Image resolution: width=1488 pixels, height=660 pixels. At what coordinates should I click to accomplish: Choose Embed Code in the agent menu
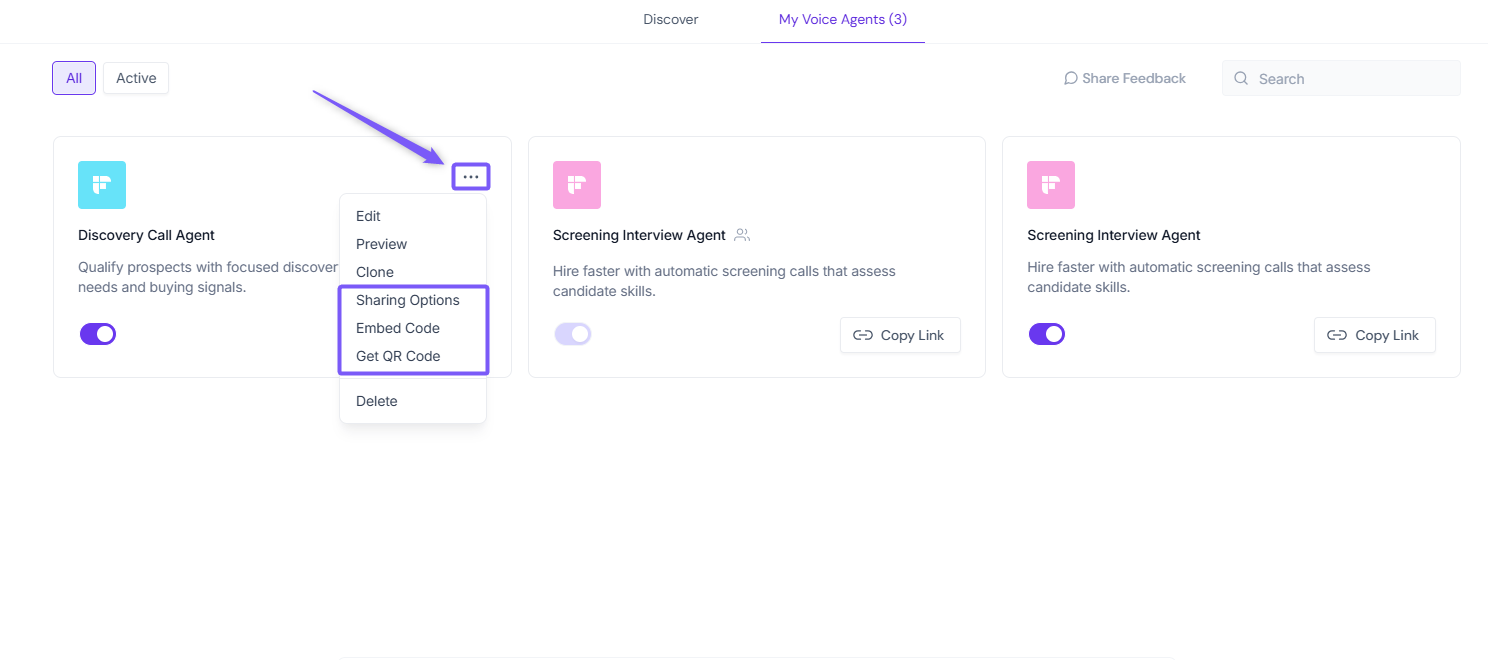398,328
